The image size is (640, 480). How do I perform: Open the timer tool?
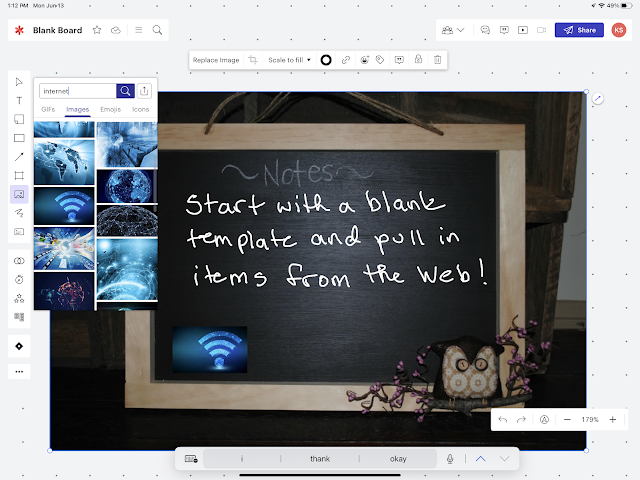pyautogui.click(x=19, y=280)
